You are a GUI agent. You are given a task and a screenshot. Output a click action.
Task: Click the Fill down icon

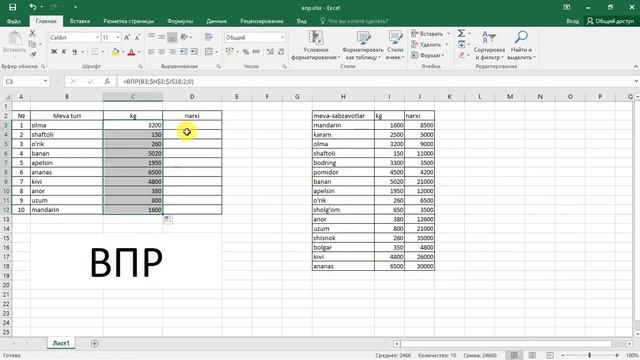click(x=461, y=44)
